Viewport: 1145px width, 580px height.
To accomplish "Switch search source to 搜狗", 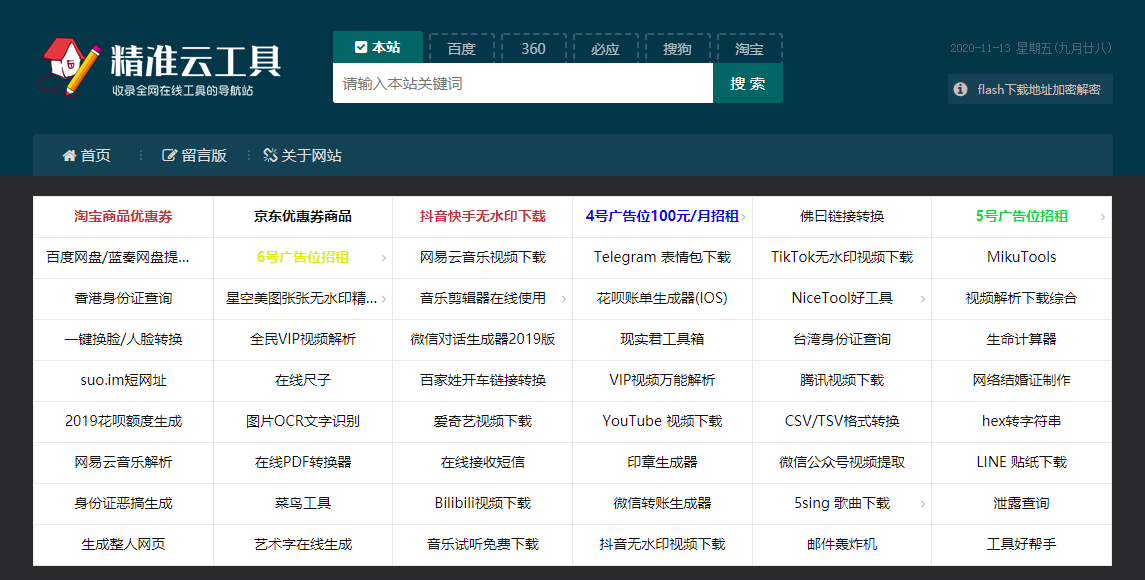I will point(677,48).
